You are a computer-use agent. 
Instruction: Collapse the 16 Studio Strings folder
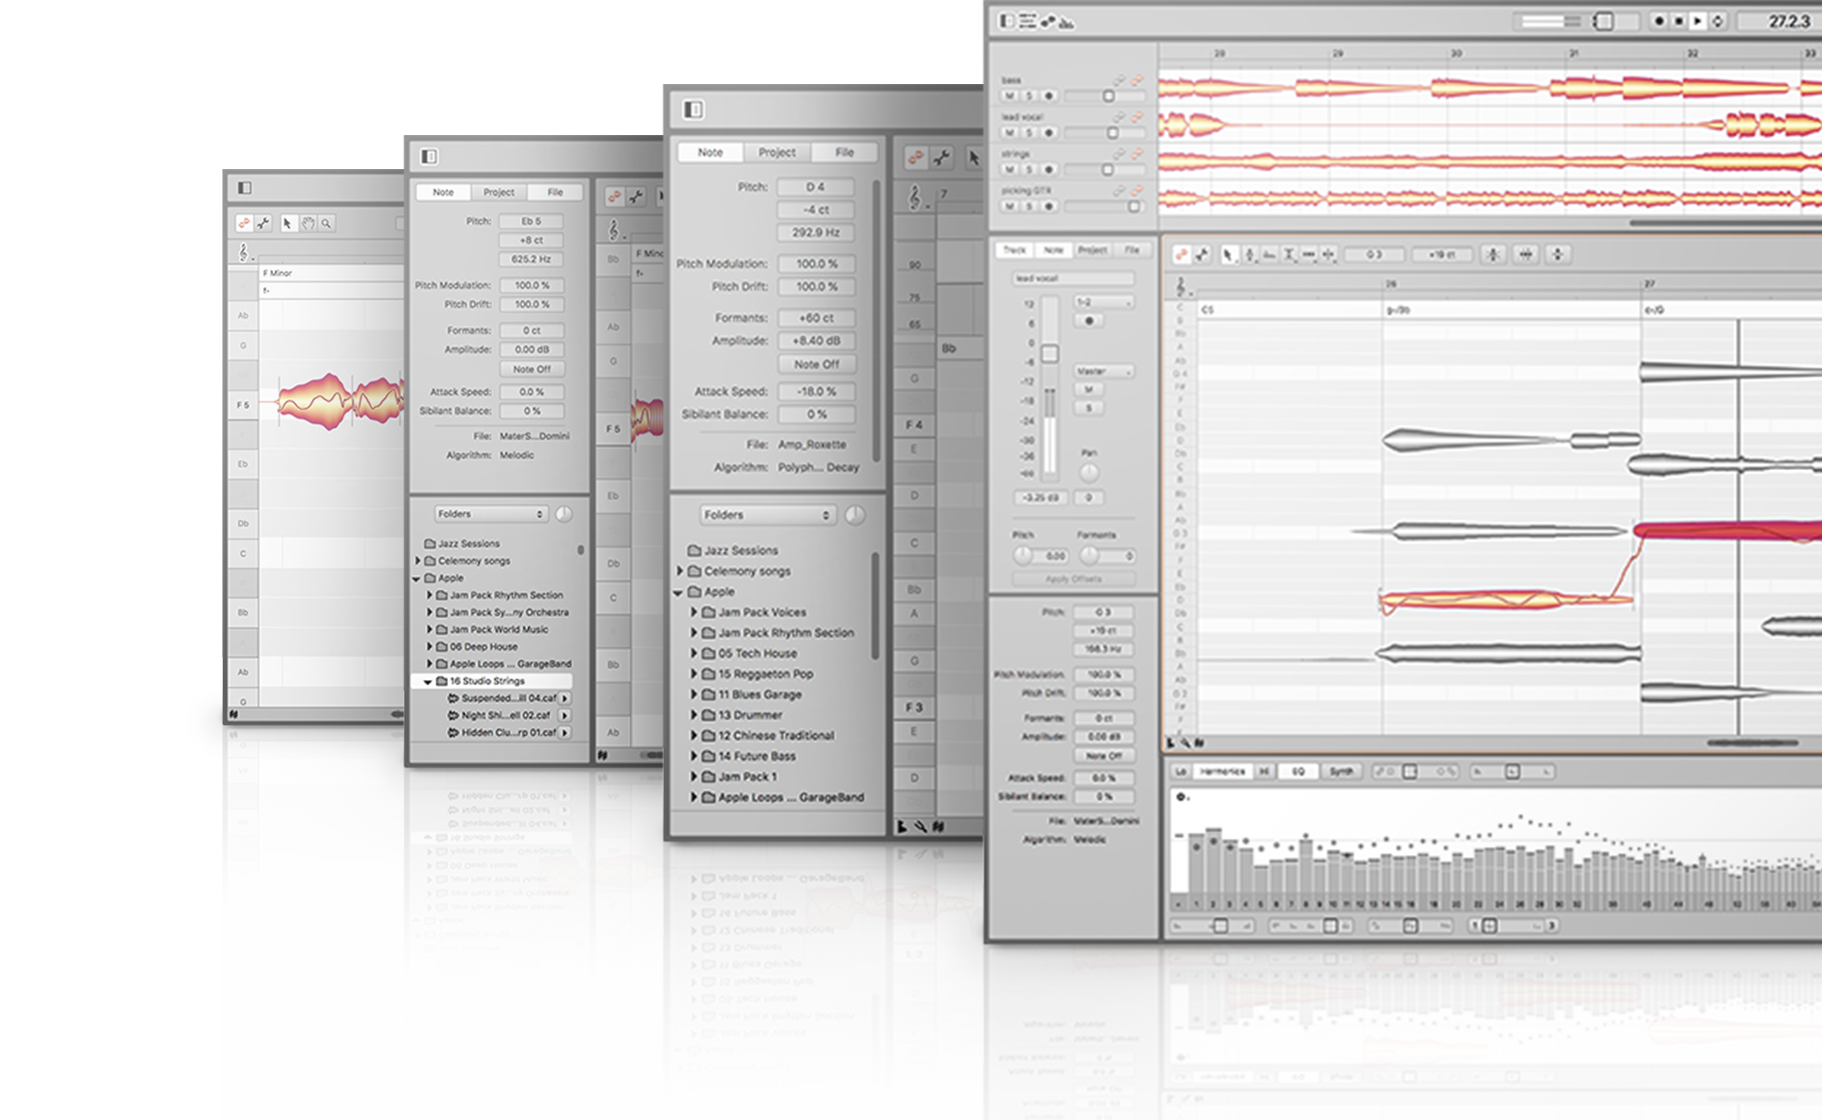pos(428,681)
